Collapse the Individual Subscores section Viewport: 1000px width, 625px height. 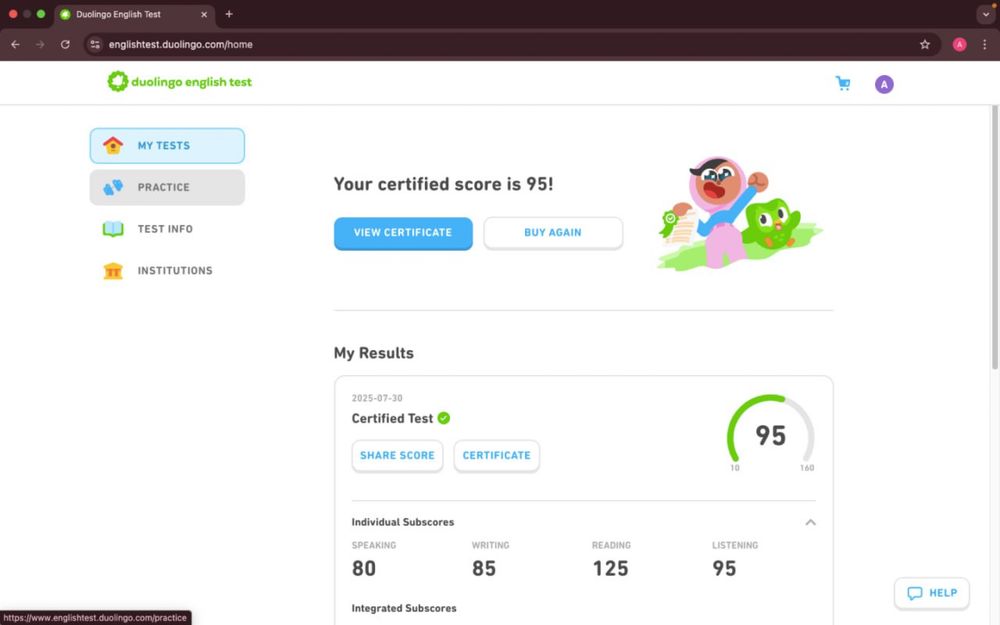click(810, 522)
